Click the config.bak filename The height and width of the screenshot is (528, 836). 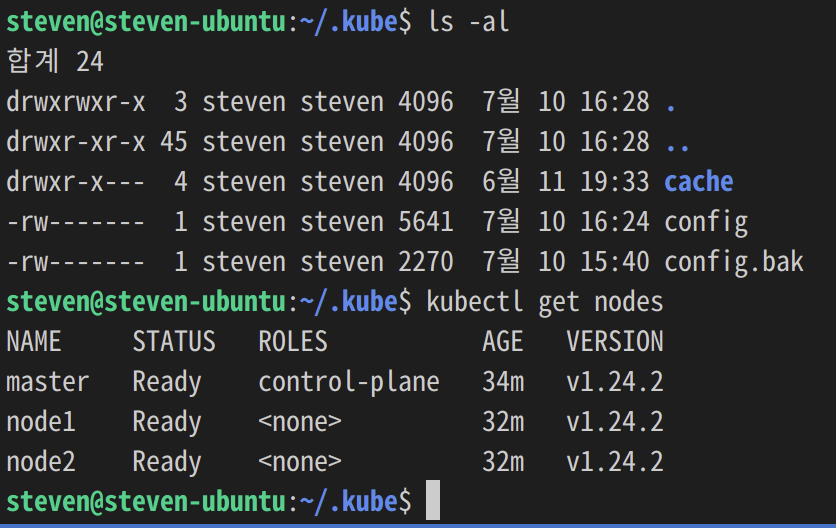(734, 262)
